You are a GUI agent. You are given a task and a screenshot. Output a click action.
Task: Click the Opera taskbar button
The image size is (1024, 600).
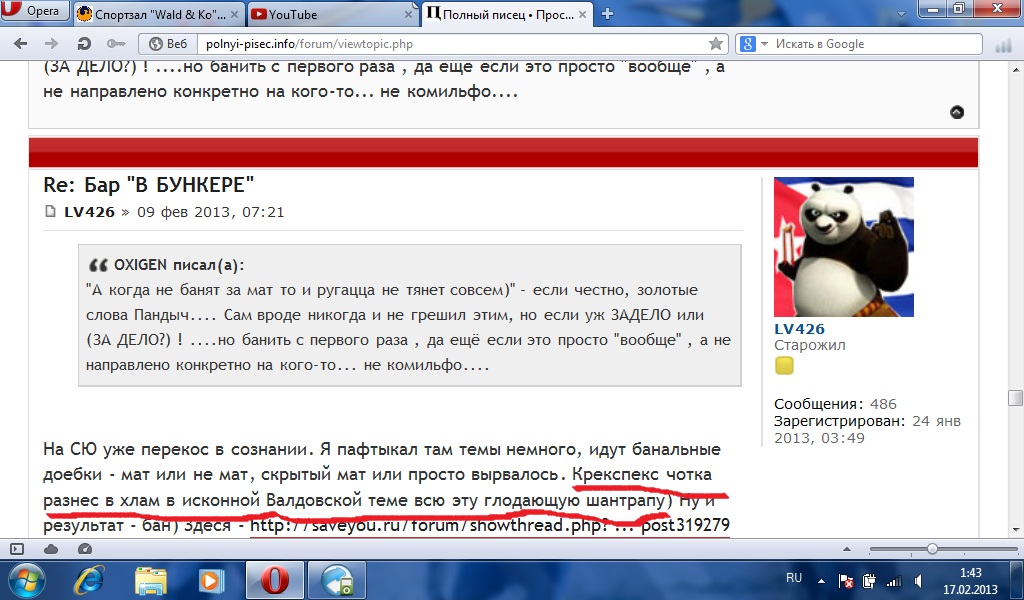[274, 580]
